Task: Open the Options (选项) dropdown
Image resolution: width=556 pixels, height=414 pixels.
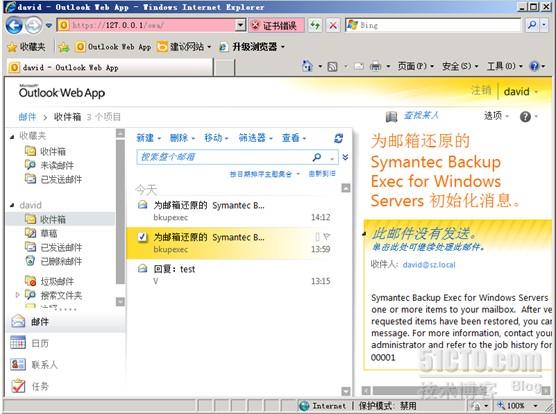Action: point(496,116)
